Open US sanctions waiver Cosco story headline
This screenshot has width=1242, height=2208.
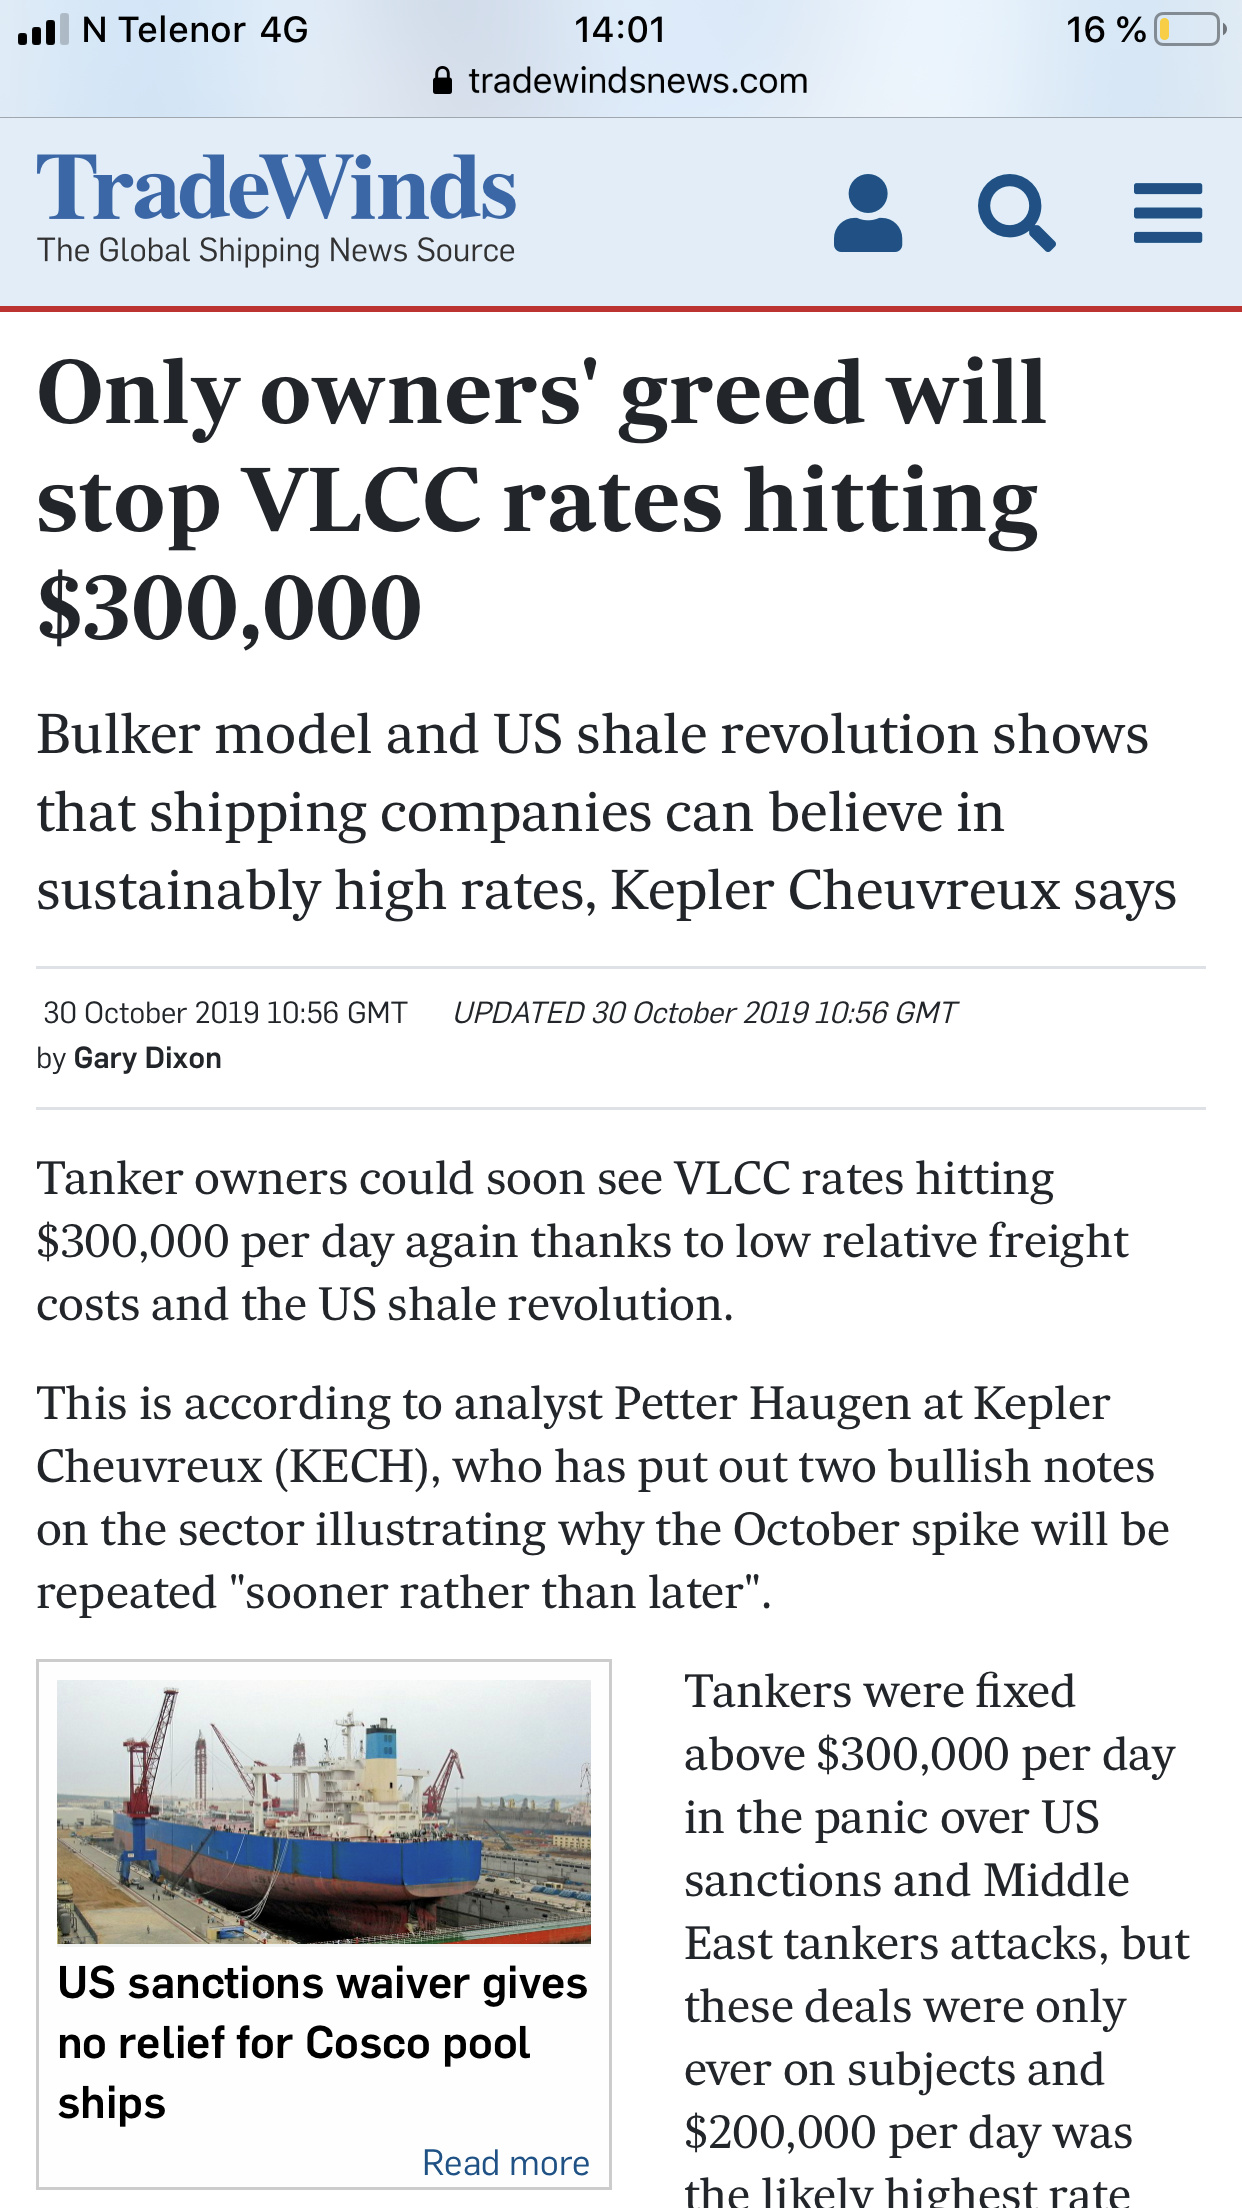(322, 2043)
